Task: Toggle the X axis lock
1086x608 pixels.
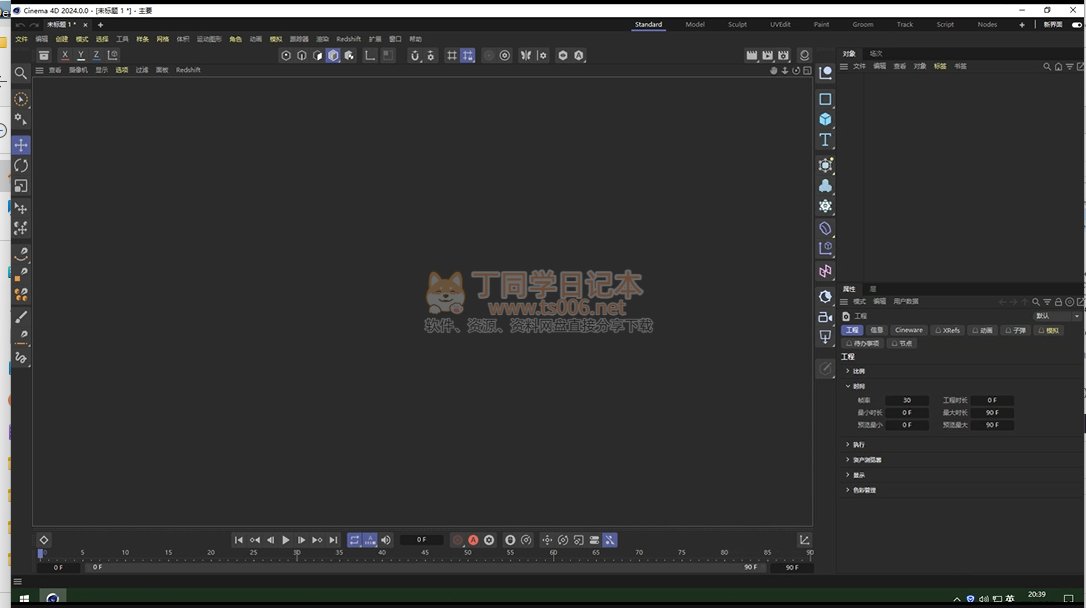Action: click(x=65, y=55)
